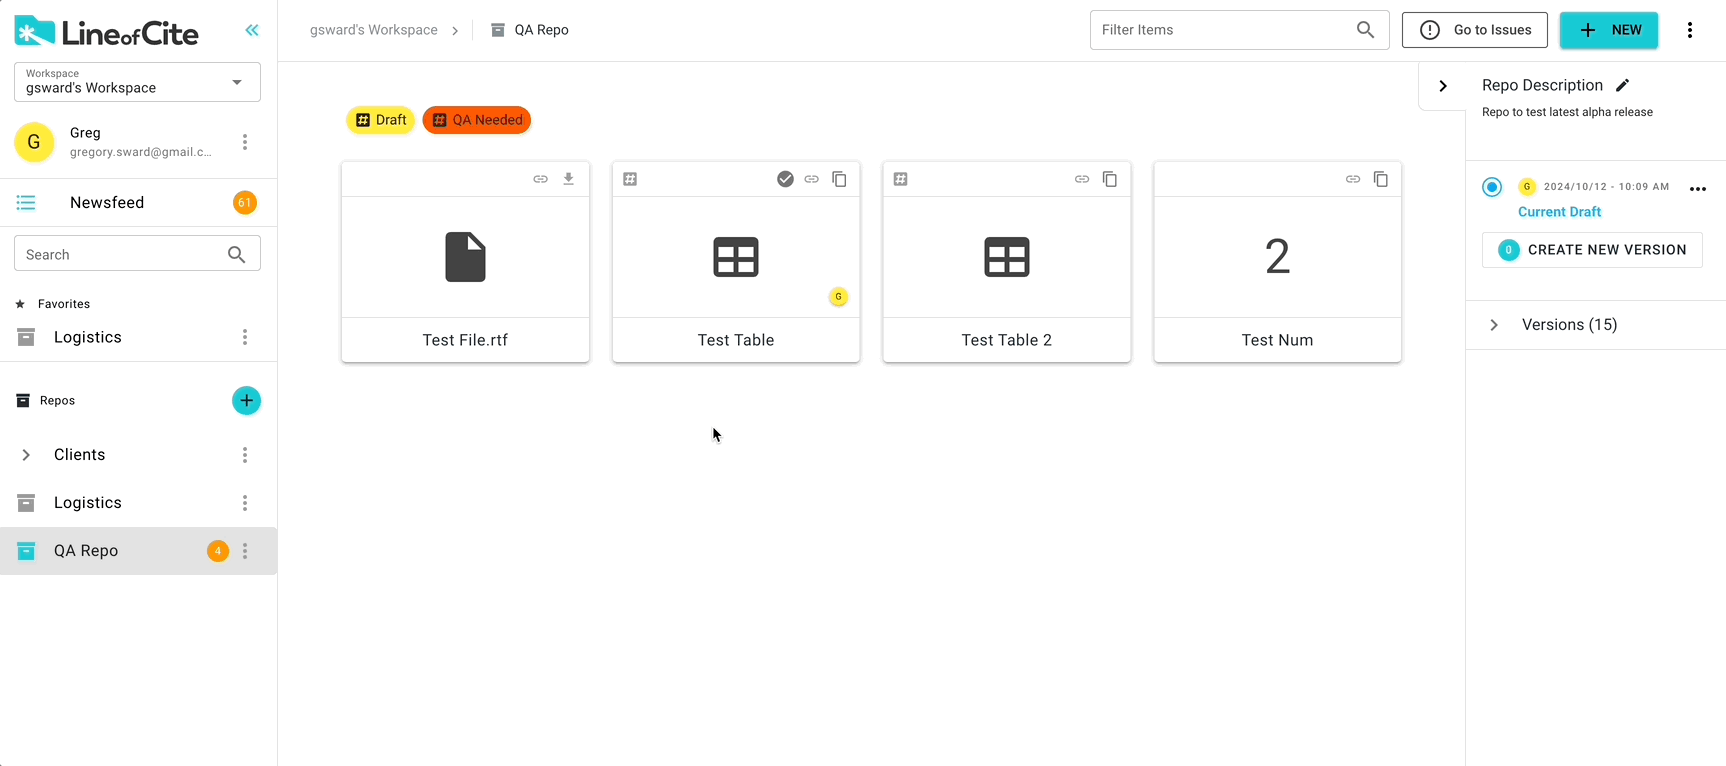Select Logistics under Repos

pyautogui.click(x=88, y=503)
